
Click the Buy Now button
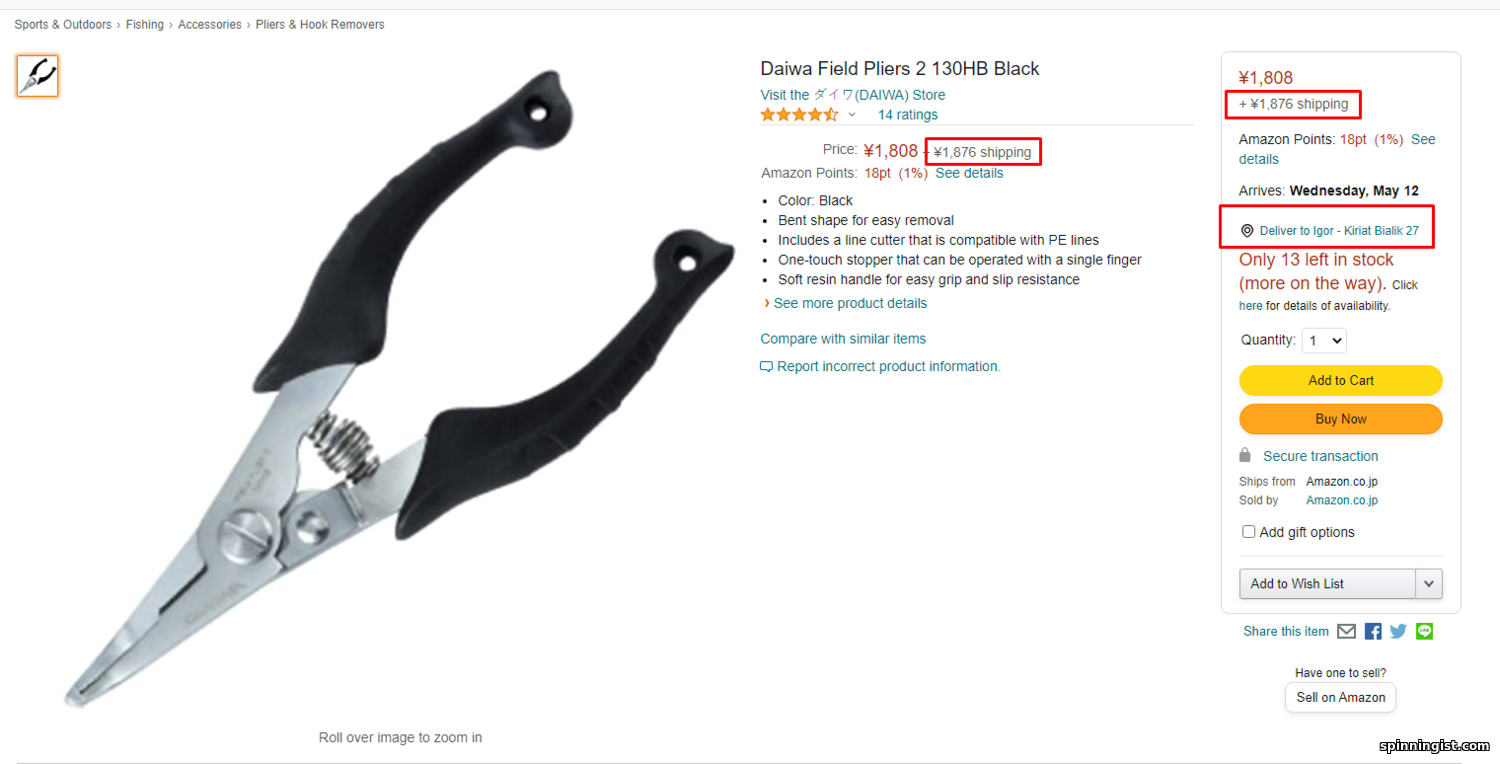click(x=1341, y=419)
